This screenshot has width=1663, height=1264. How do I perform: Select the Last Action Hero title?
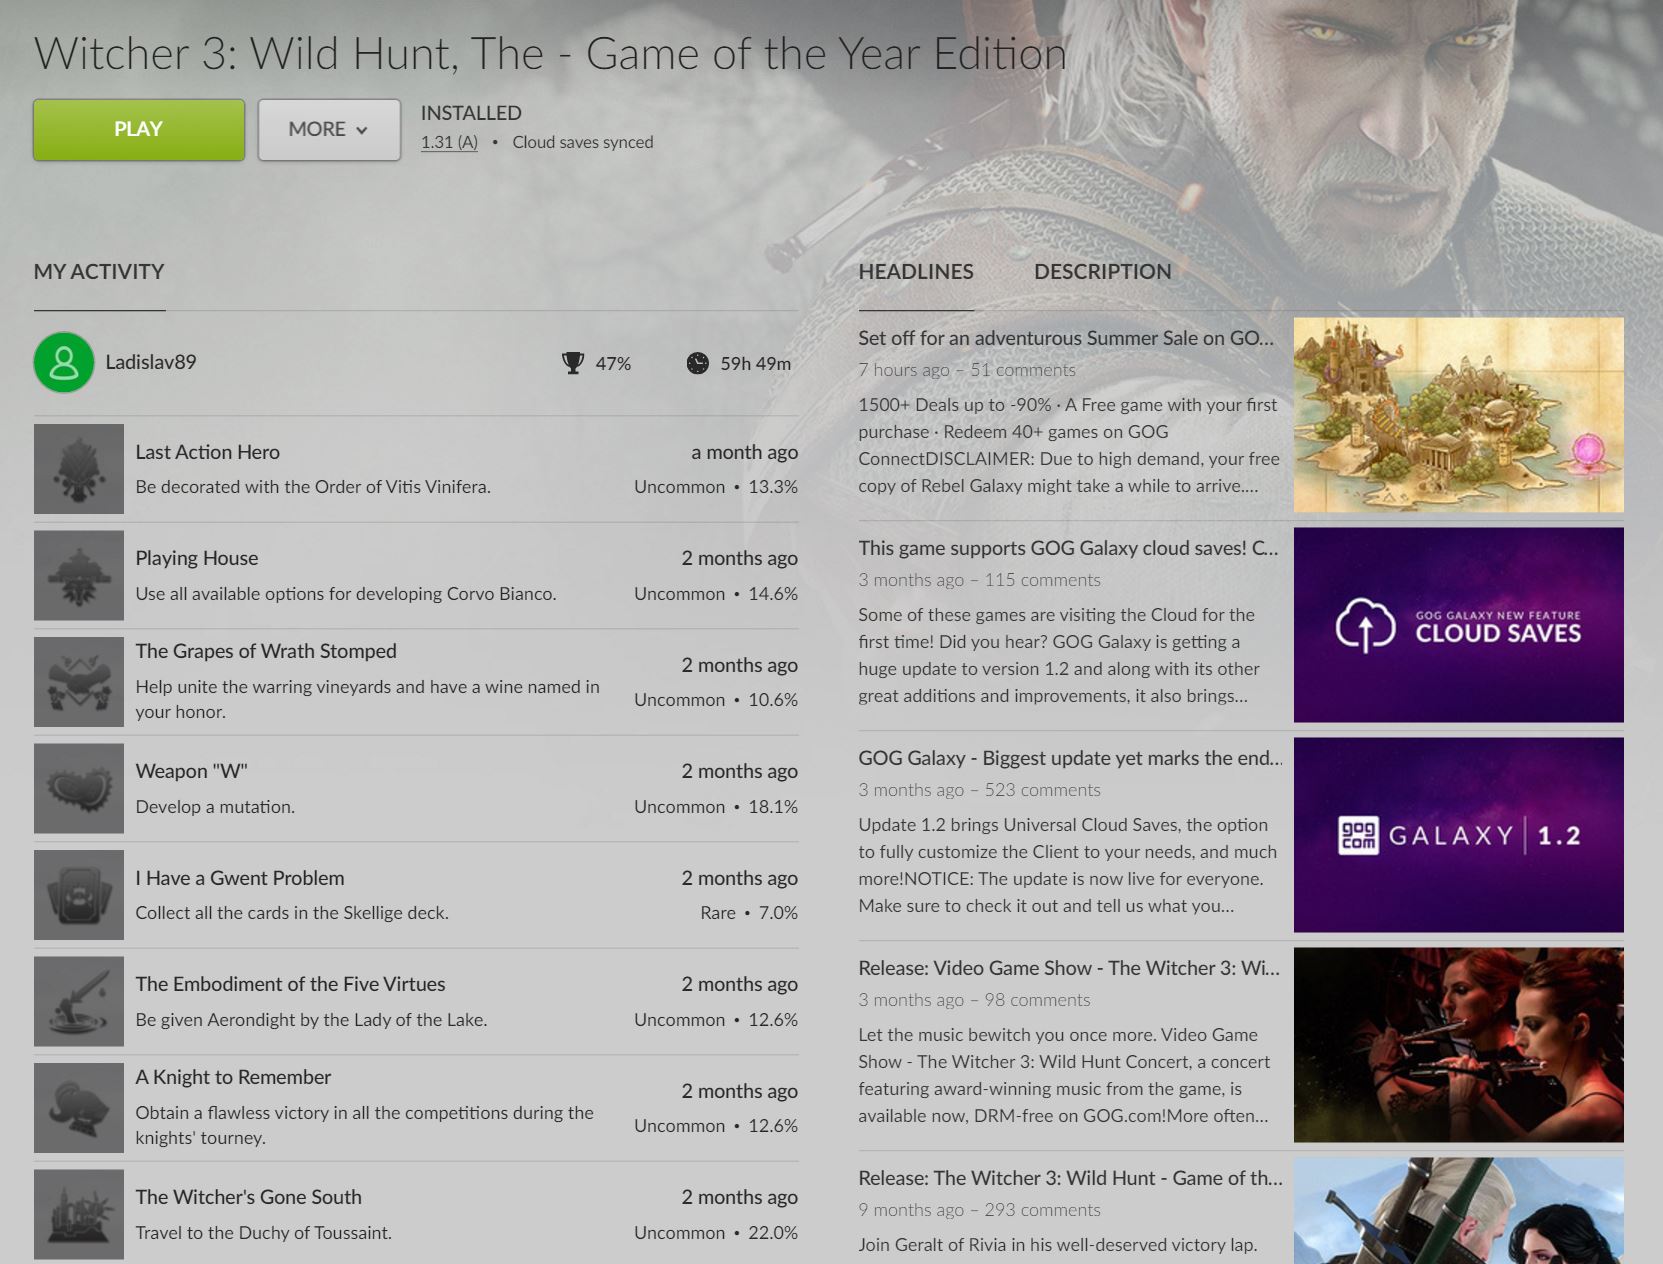208,452
